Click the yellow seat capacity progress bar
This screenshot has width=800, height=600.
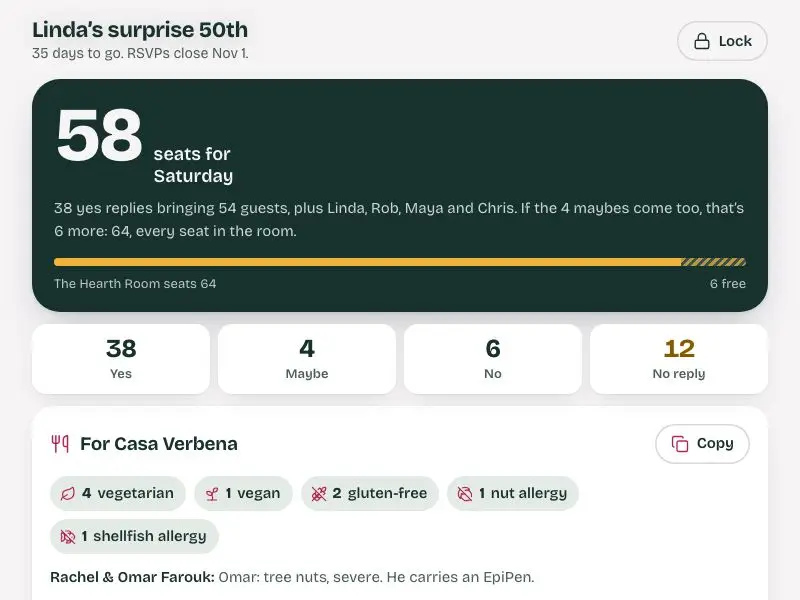coord(400,262)
